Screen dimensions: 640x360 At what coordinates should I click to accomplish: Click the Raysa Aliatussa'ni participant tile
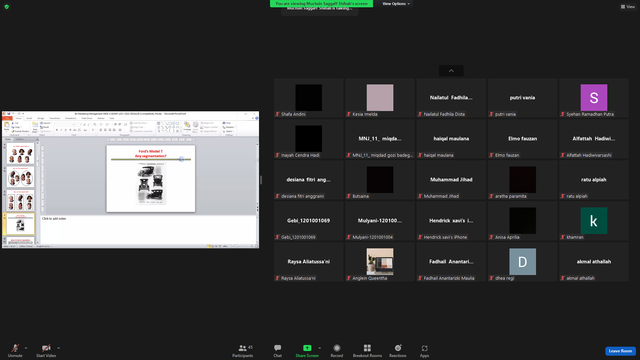point(309,262)
